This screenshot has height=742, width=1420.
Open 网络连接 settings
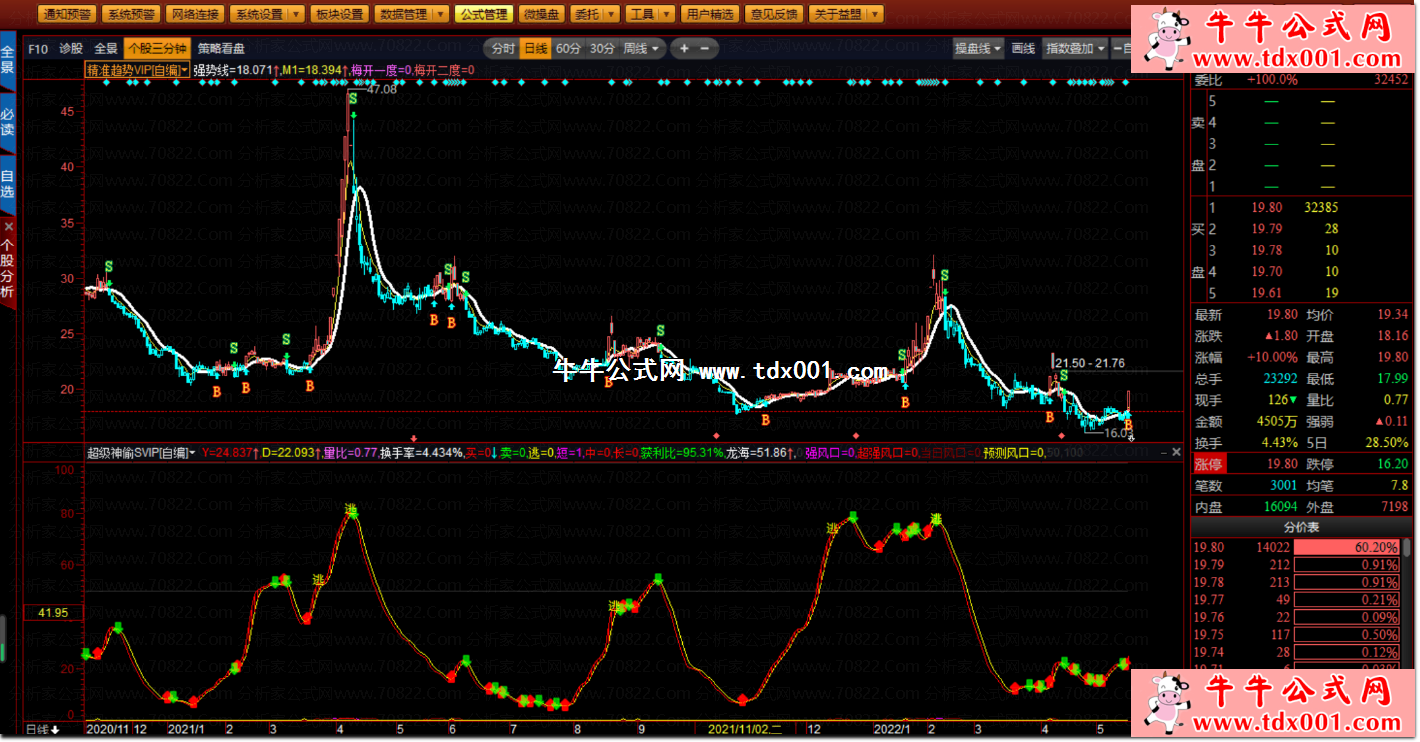(195, 14)
